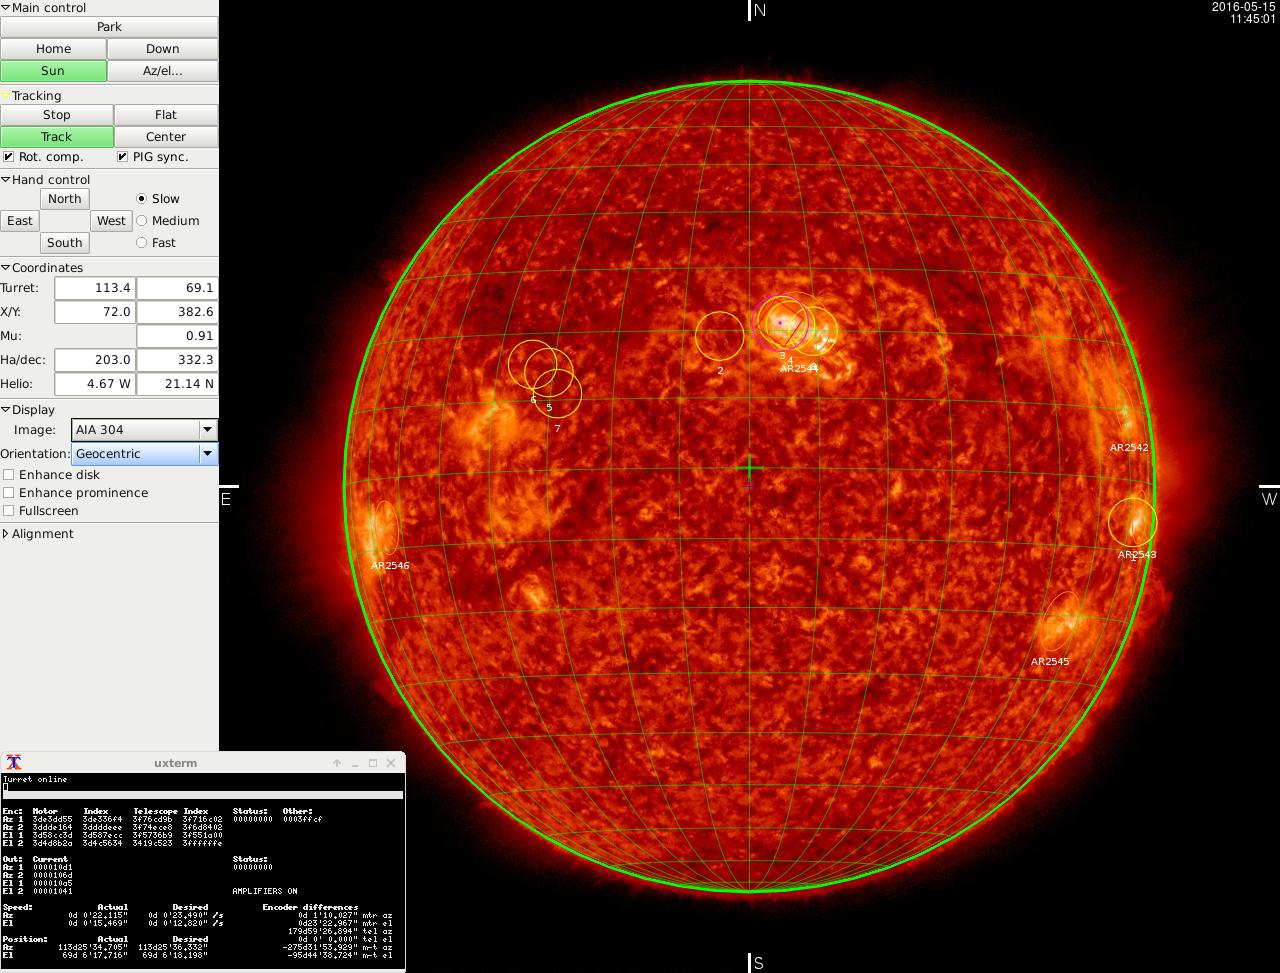Select target circle number 7 on solar disk
The image size is (1280, 973).
[558, 393]
